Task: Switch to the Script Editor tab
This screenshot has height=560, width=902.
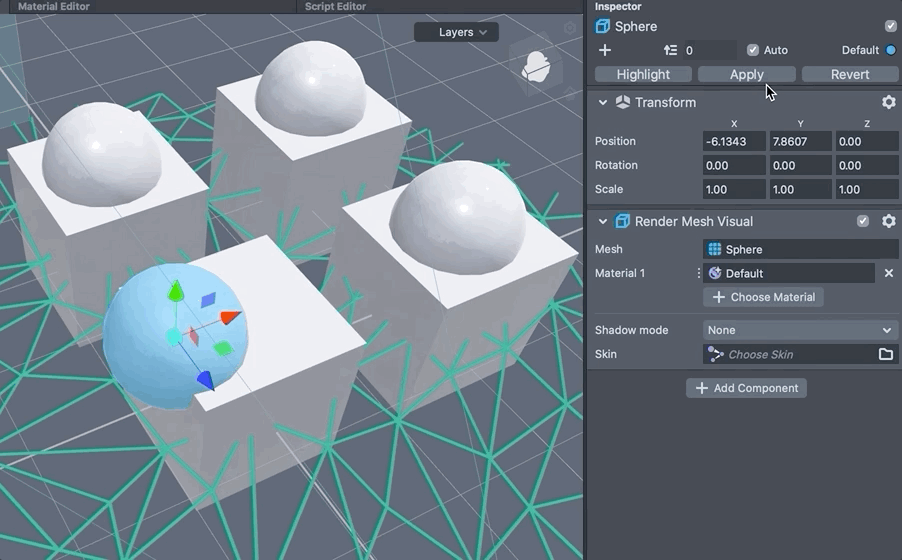Action: [335, 6]
